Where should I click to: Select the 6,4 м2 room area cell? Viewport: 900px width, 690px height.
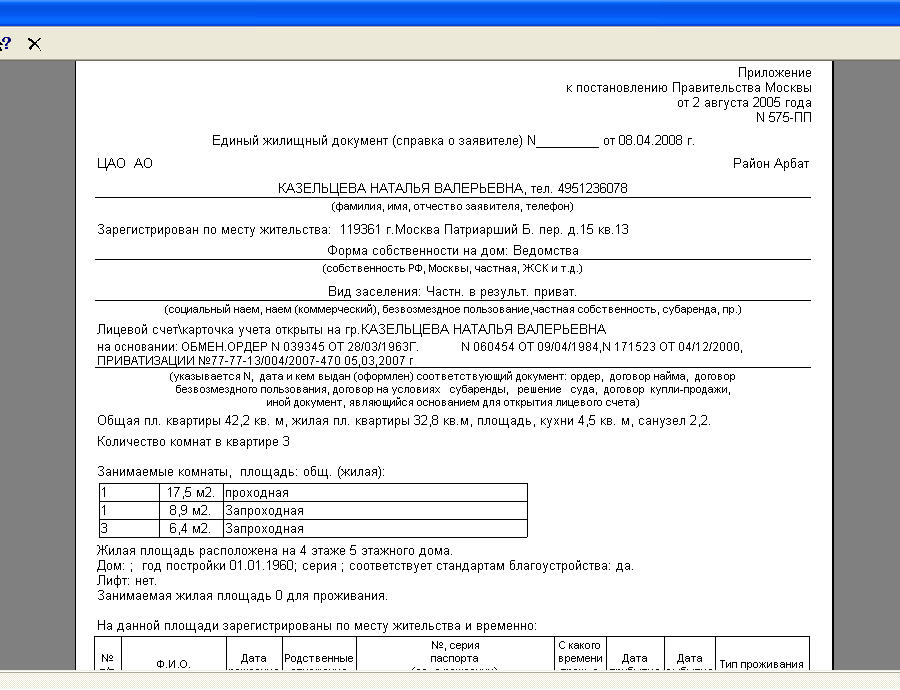(x=191, y=528)
